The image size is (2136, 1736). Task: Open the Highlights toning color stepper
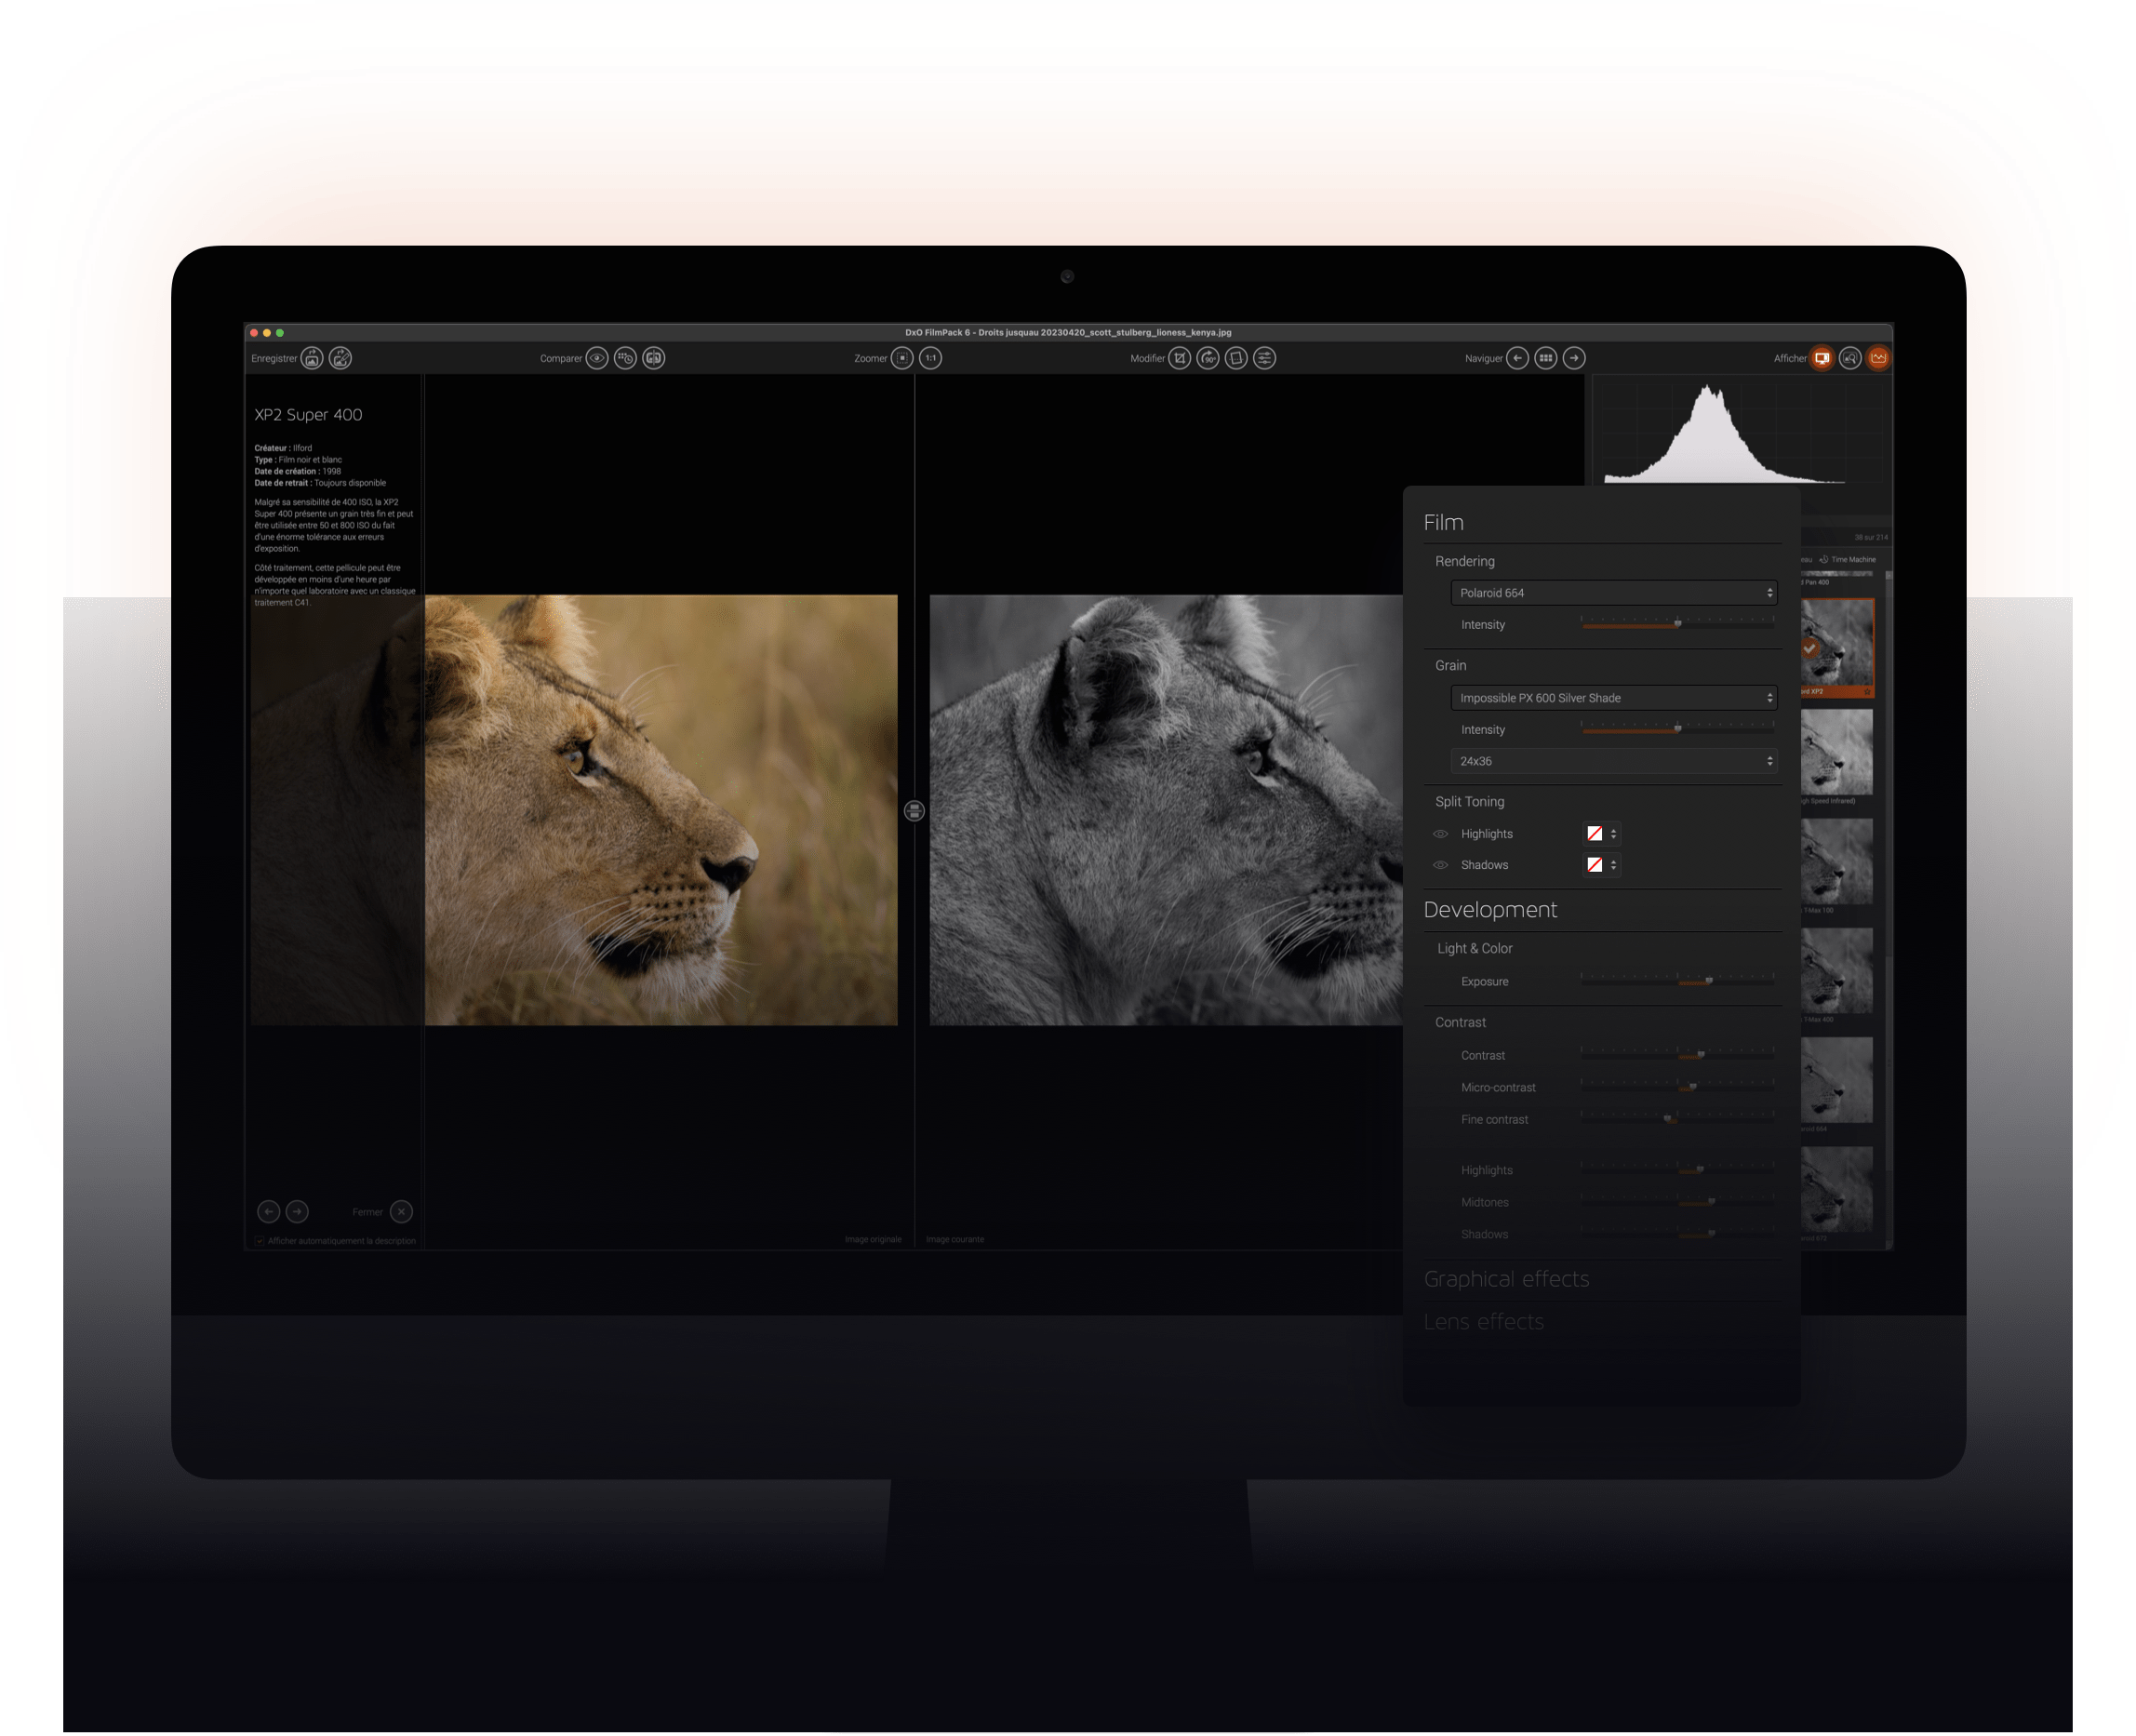[1613, 834]
